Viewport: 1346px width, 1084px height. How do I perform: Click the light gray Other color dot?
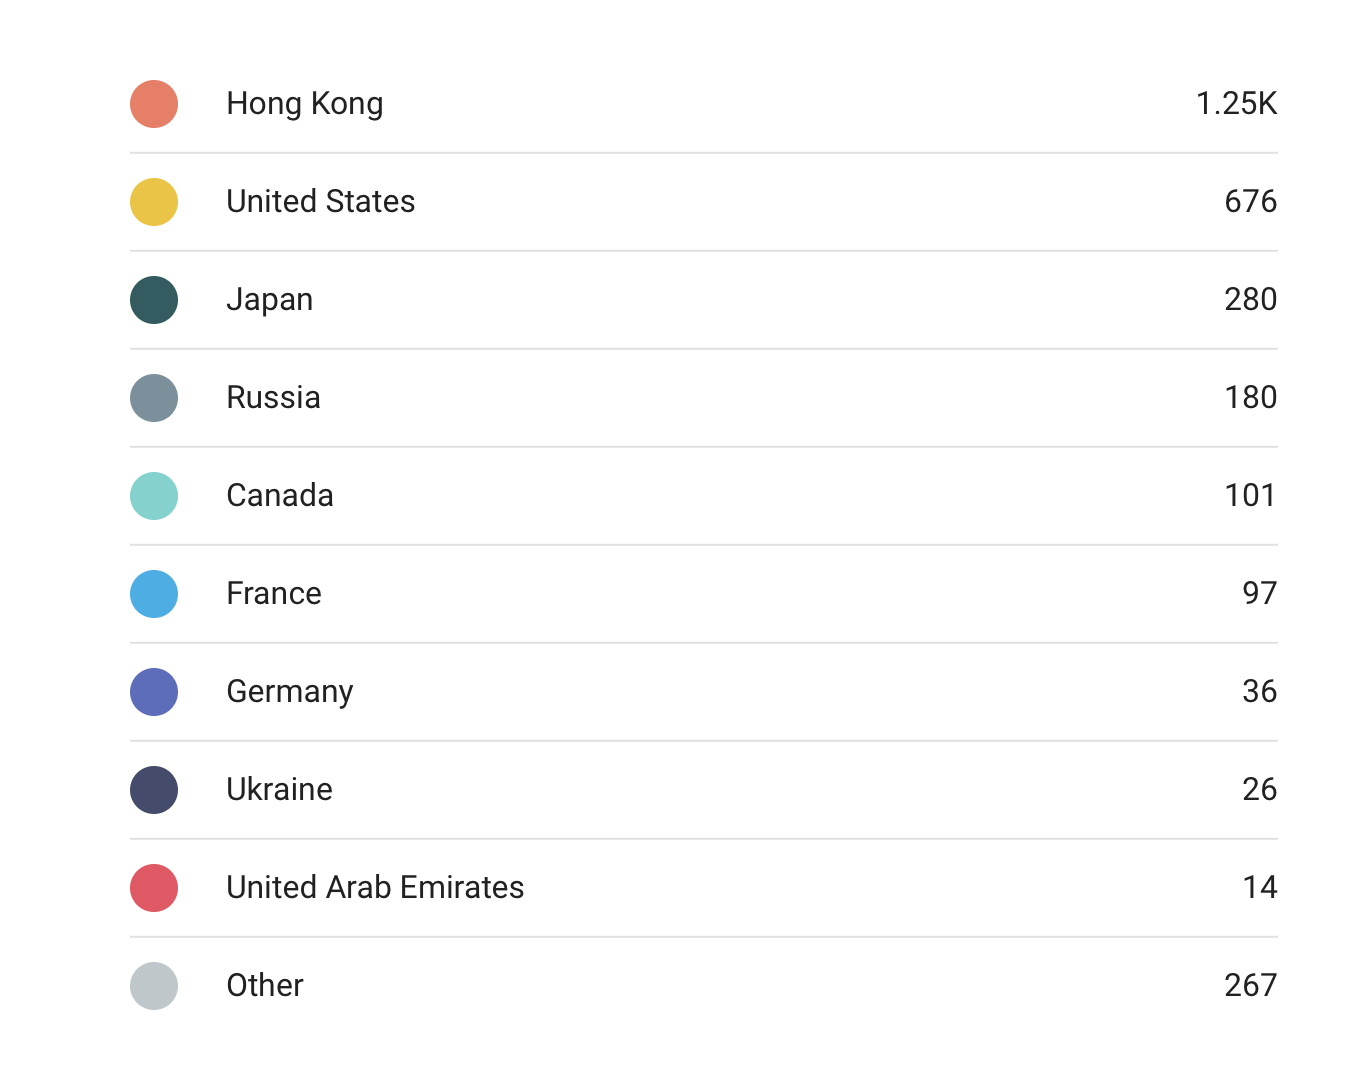[154, 986]
